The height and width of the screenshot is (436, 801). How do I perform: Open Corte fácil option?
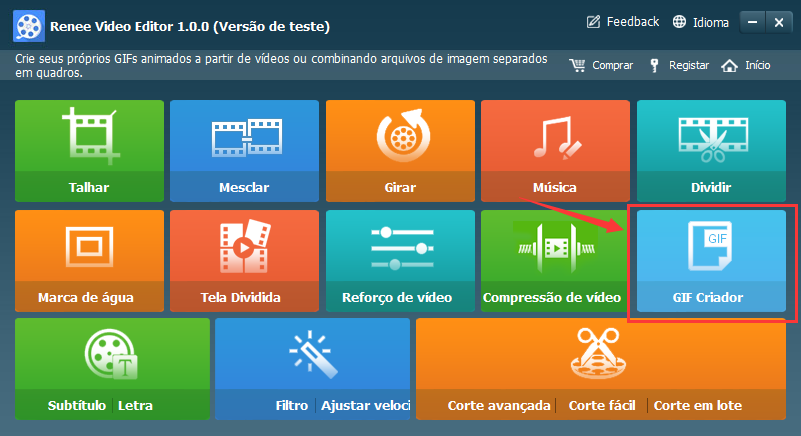602,406
